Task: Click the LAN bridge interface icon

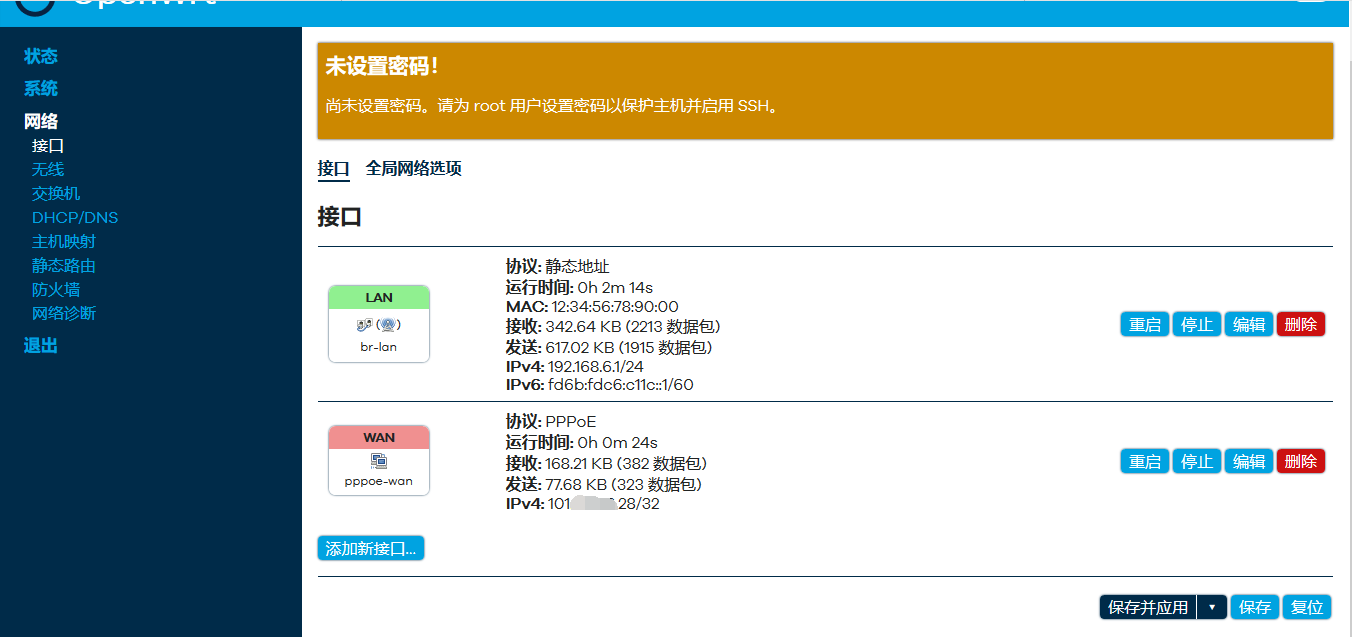Action: 378,325
